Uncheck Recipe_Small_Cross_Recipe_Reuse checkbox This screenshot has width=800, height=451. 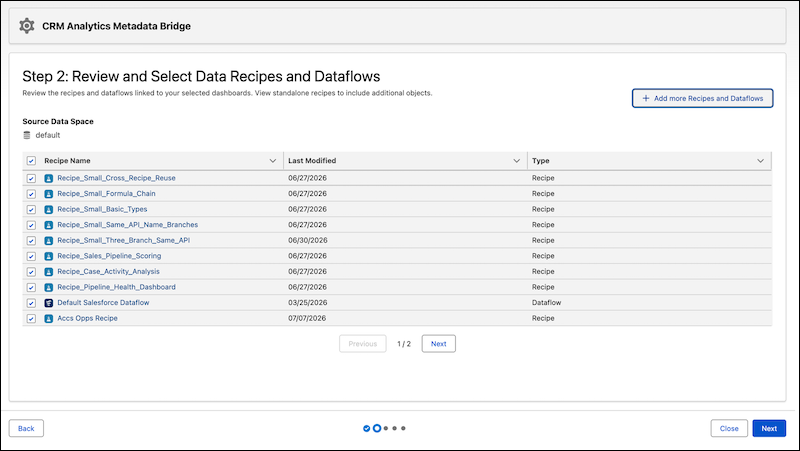pyautogui.click(x=31, y=179)
